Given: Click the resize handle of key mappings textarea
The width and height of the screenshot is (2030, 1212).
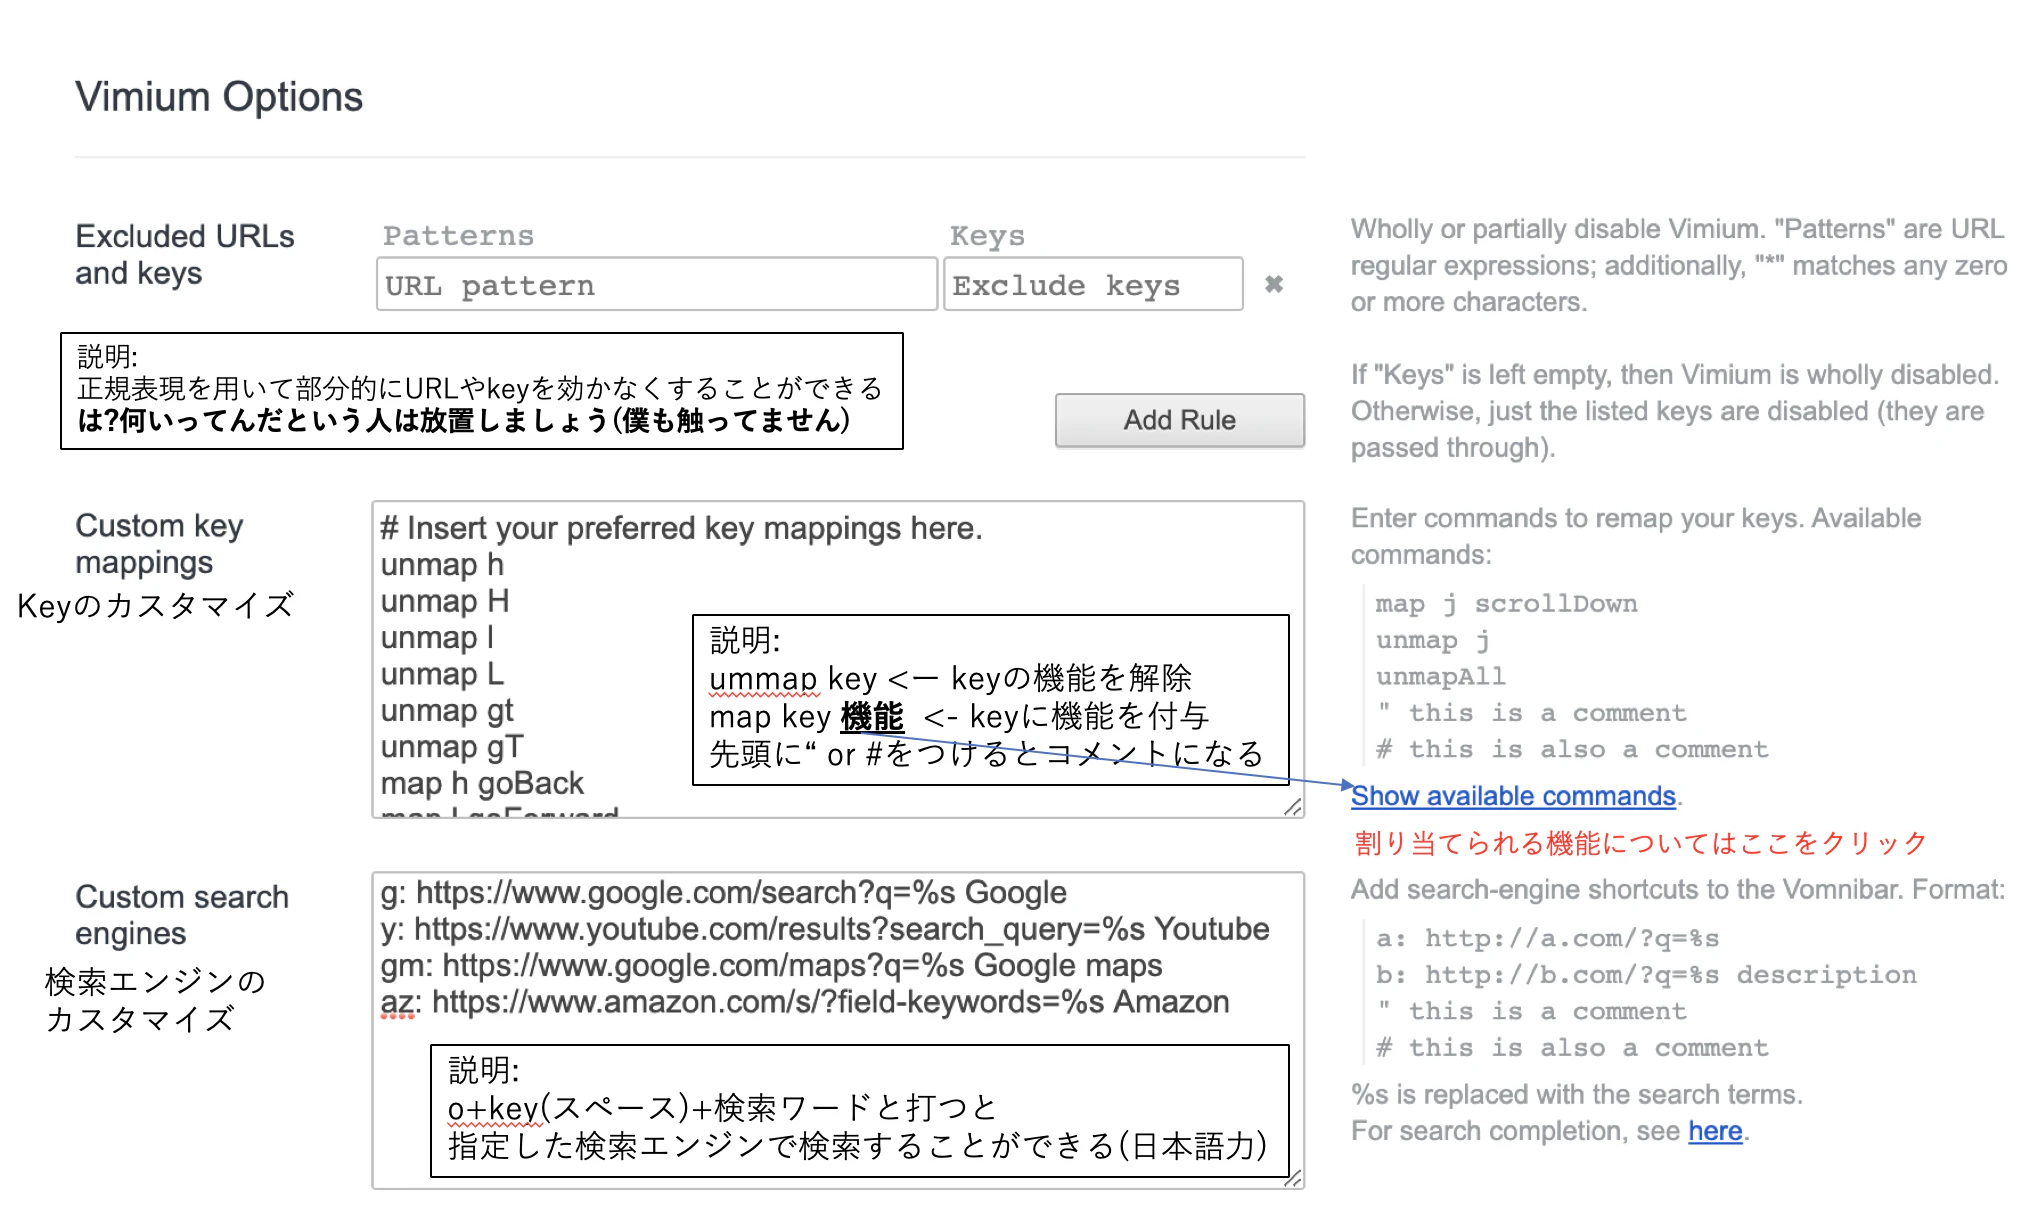Looking at the screenshot, I should [x=1293, y=806].
